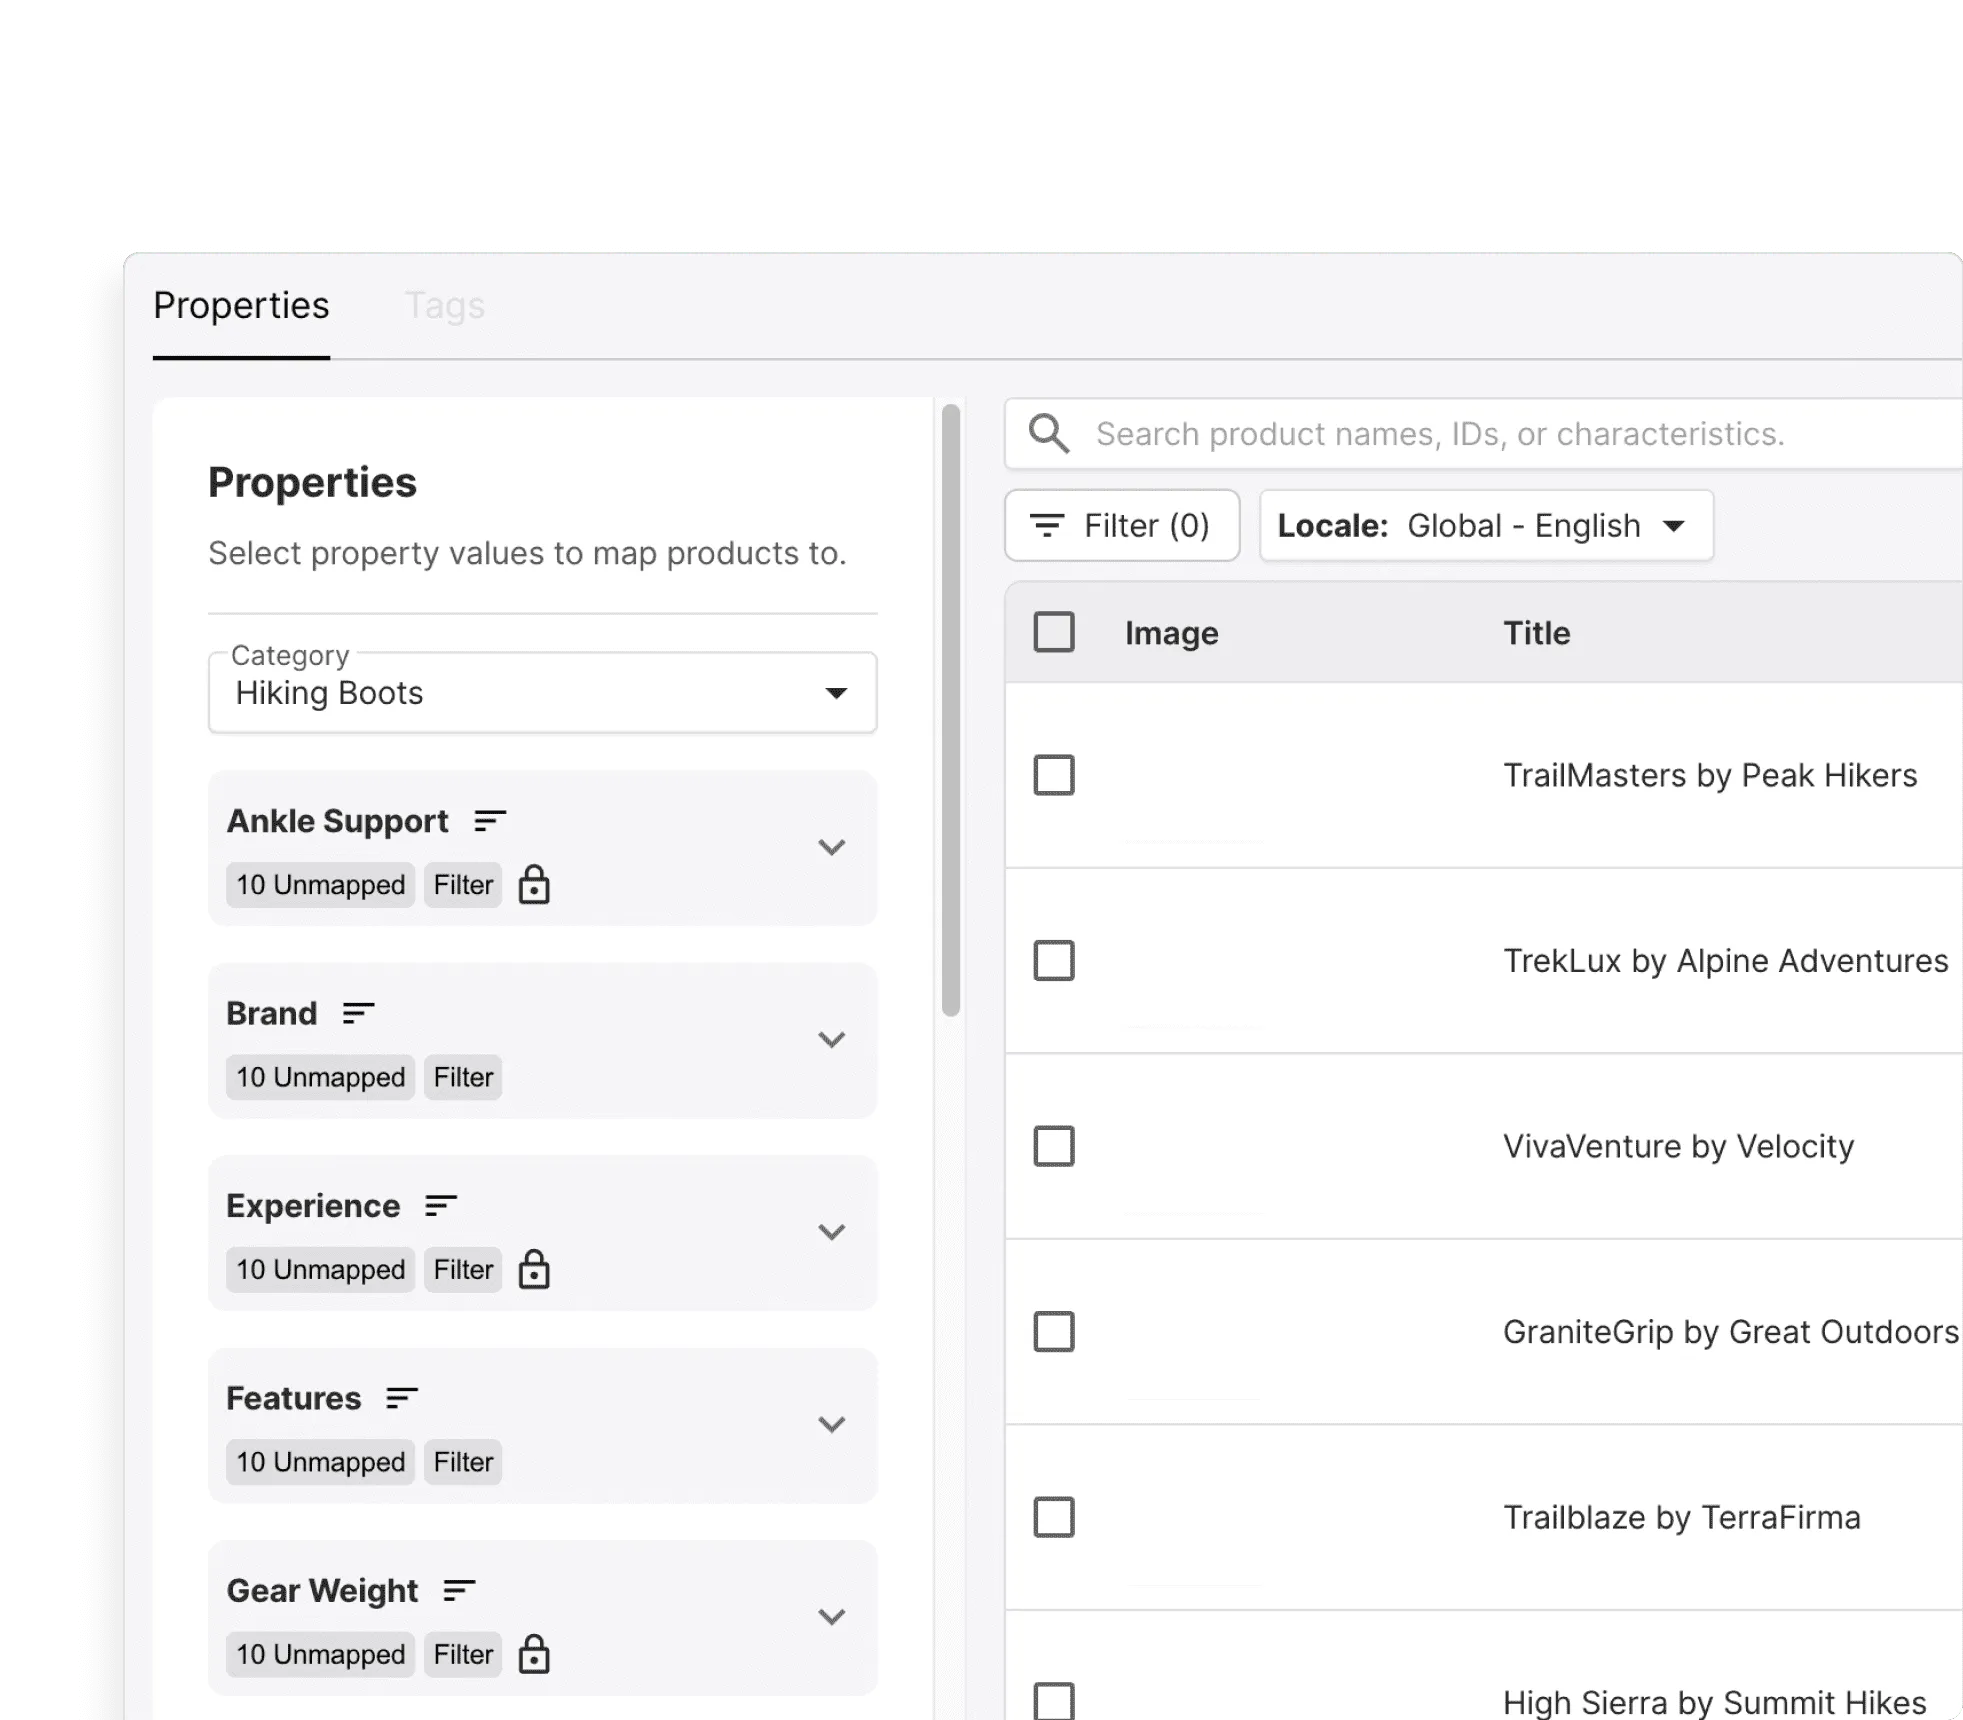This screenshot has width=1963, height=1720.
Task: Click the lock icon on Experience property
Action: click(536, 1270)
